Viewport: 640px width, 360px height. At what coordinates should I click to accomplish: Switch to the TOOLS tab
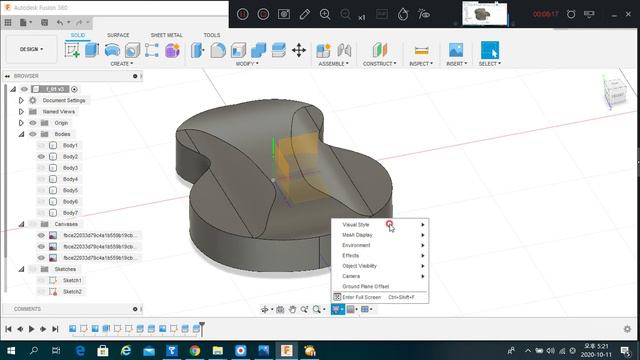click(212, 35)
